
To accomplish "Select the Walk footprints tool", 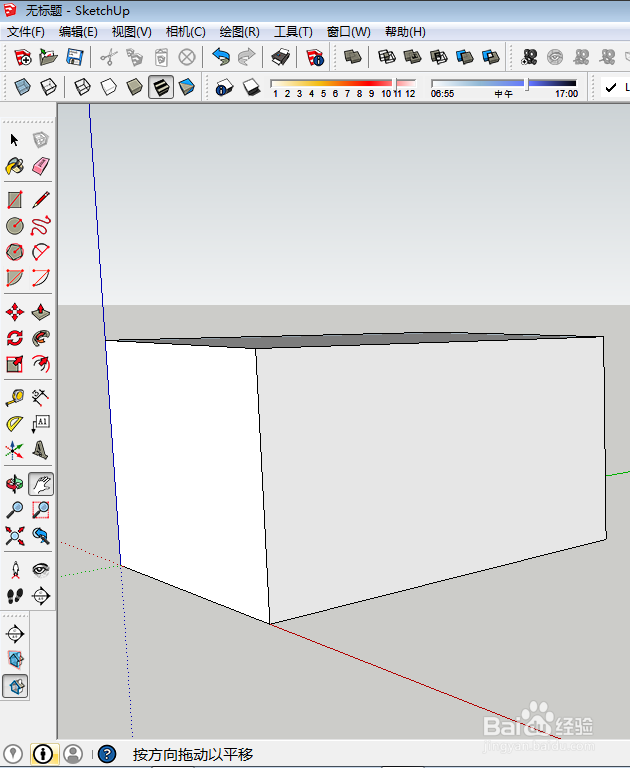I will click(x=15, y=596).
